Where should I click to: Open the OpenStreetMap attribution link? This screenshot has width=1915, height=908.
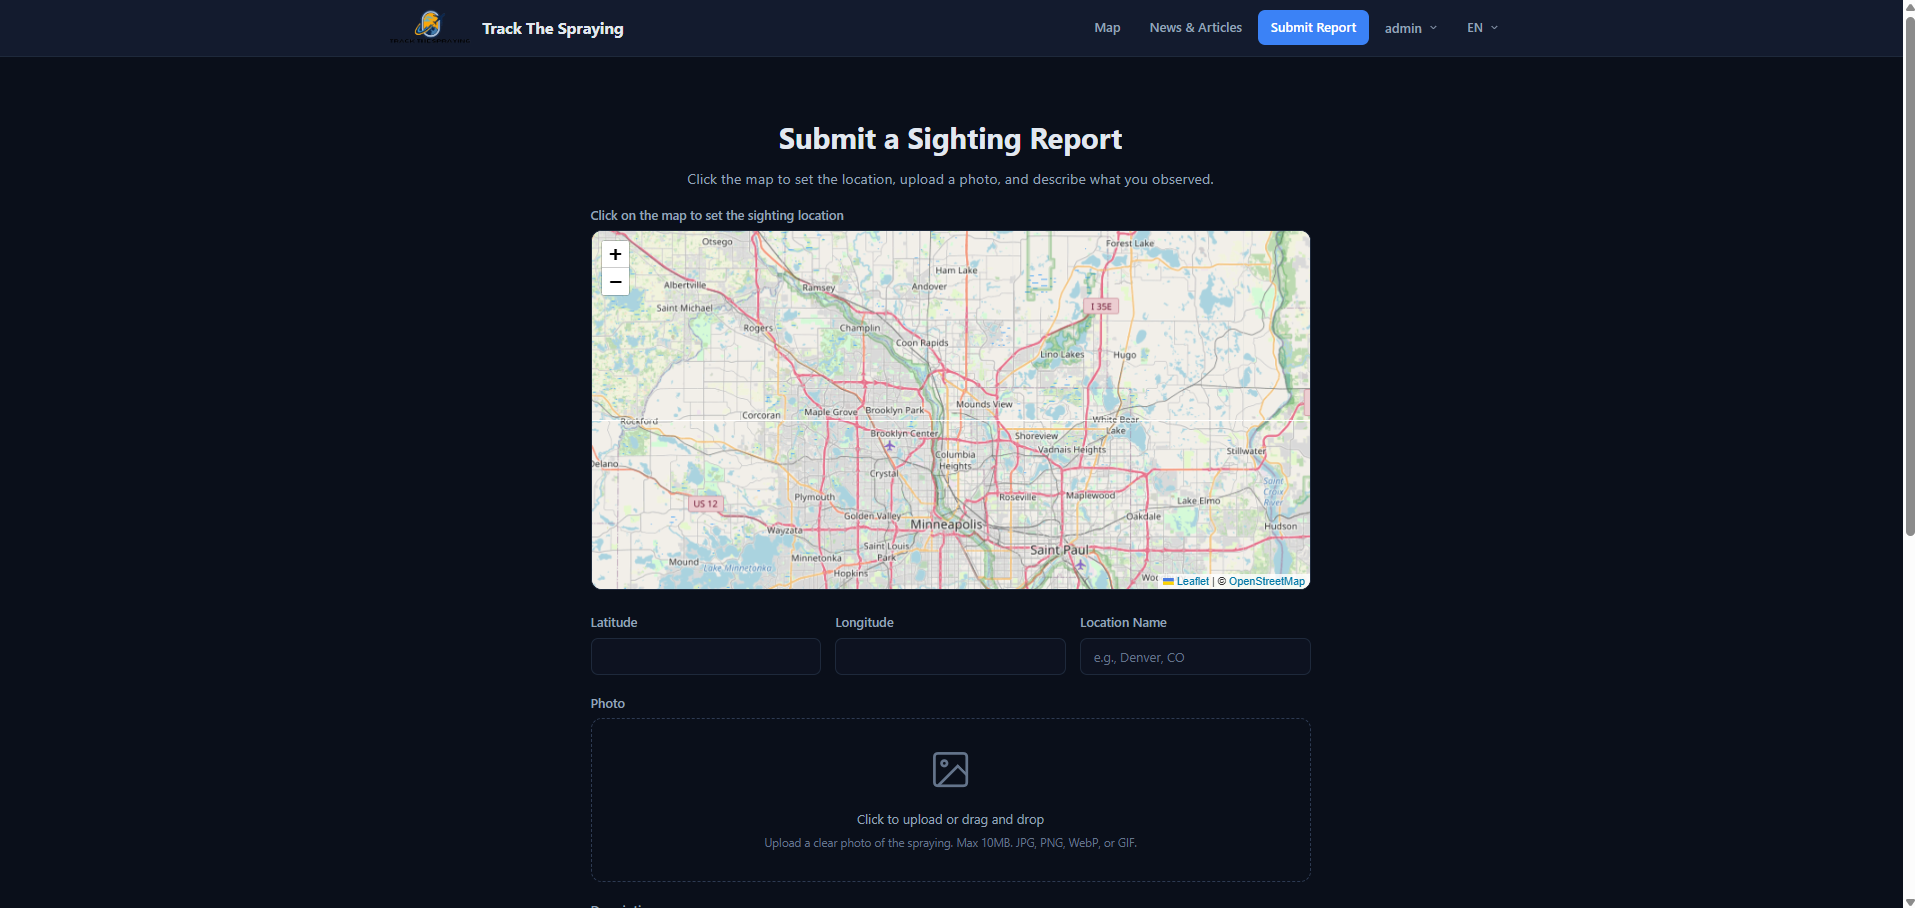(1266, 581)
